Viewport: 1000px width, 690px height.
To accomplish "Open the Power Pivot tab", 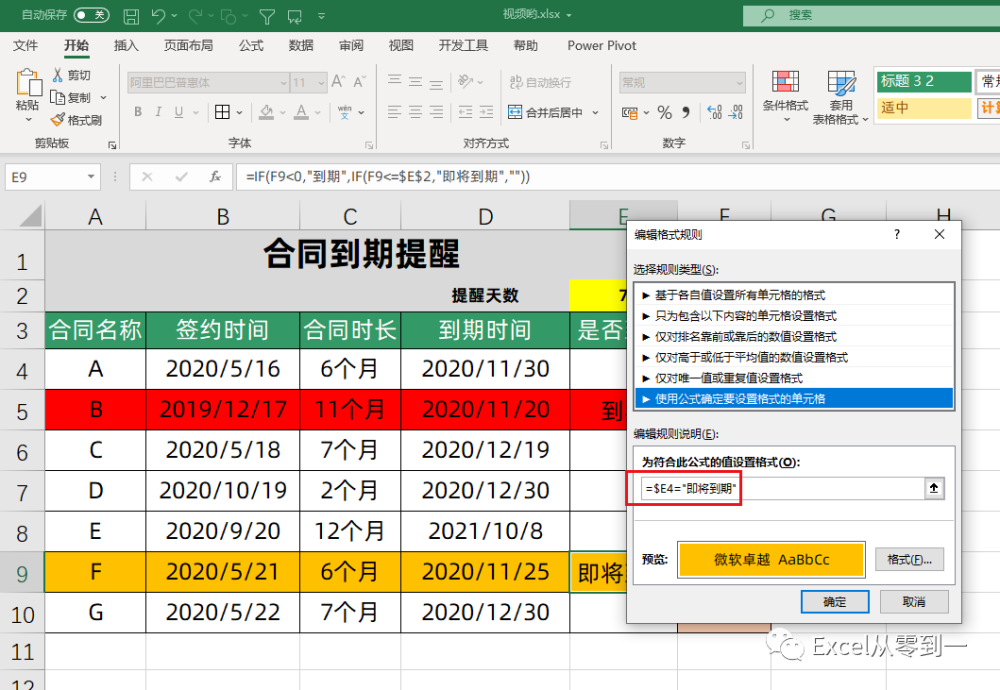I will 601,45.
